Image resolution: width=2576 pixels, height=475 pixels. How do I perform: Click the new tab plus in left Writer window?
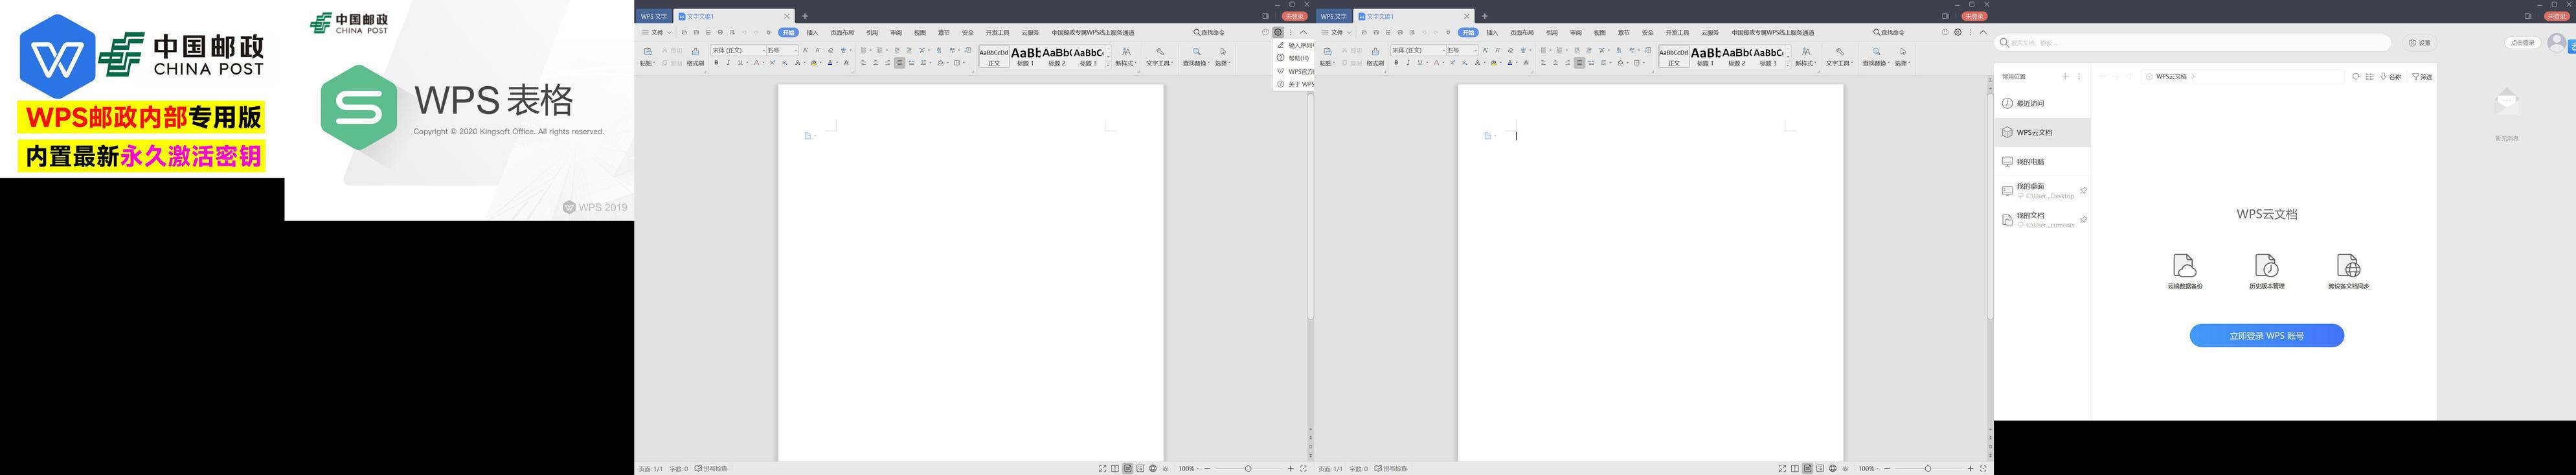coord(805,16)
